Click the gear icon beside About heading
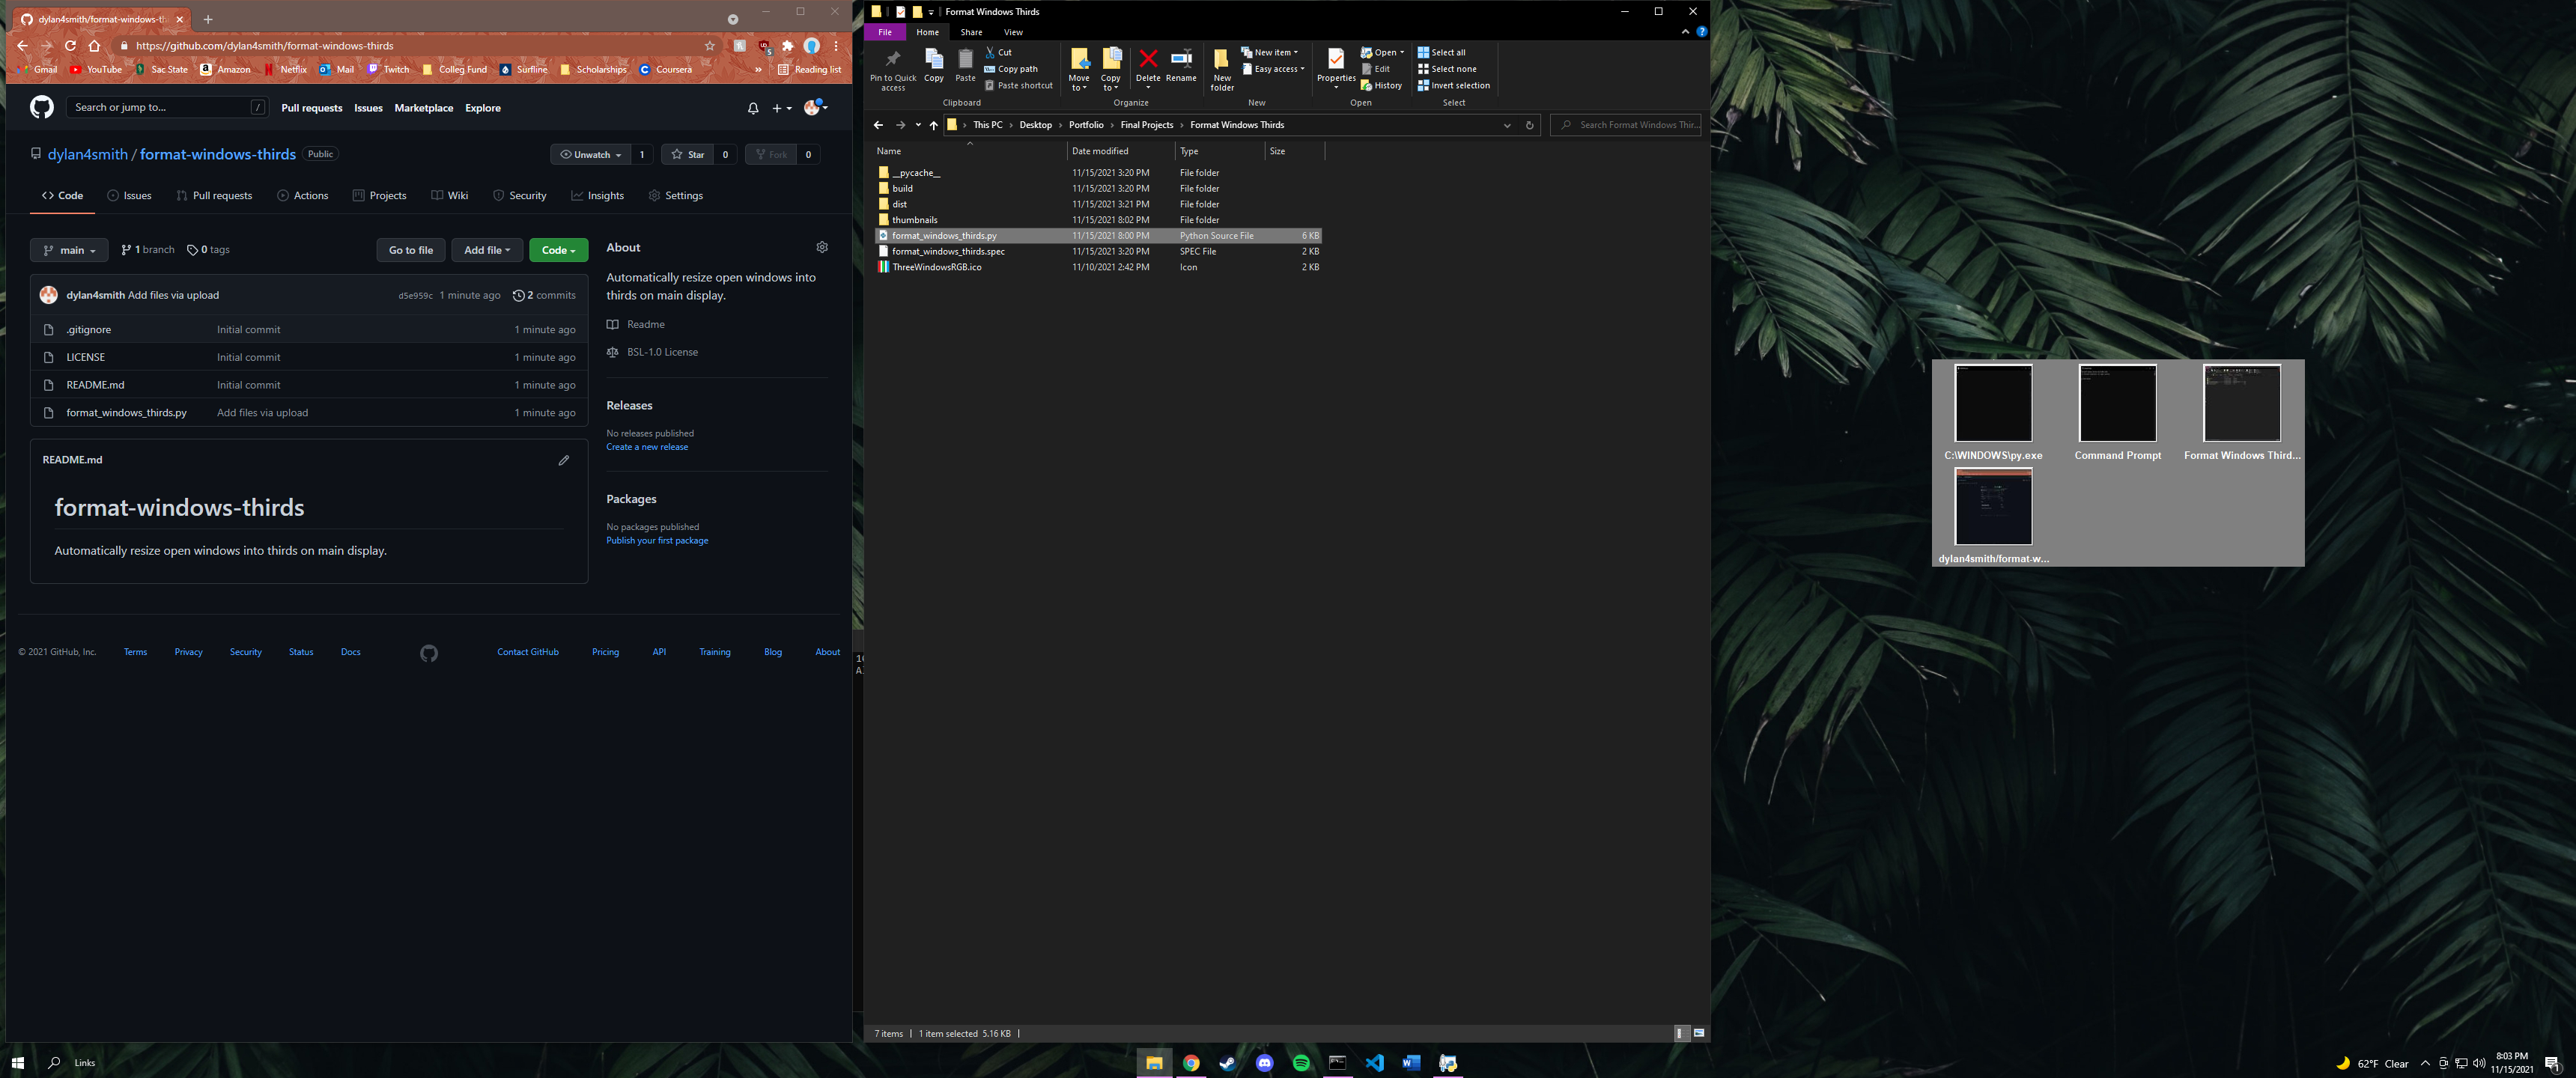 pyautogui.click(x=822, y=247)
